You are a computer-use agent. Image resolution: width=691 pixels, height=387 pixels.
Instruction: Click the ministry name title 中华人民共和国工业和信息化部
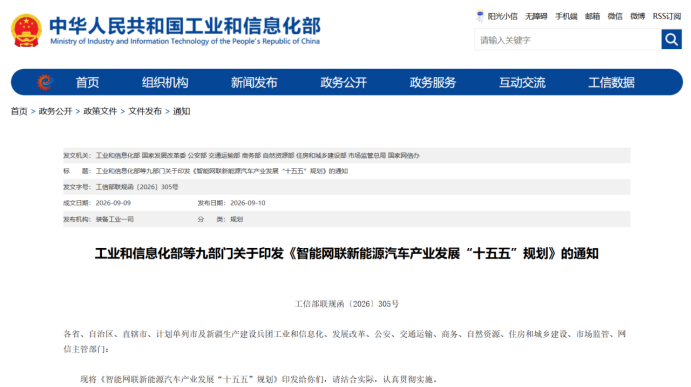tap(185, 26)
